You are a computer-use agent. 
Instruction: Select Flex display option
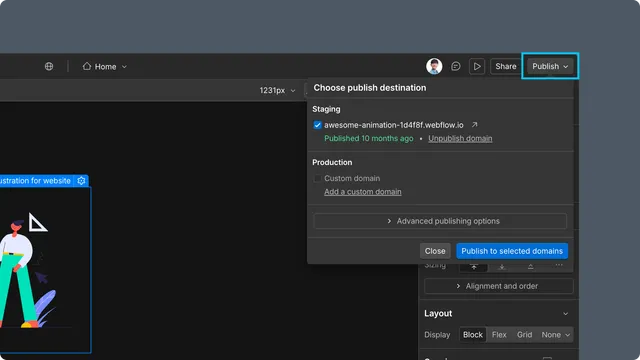499,335
